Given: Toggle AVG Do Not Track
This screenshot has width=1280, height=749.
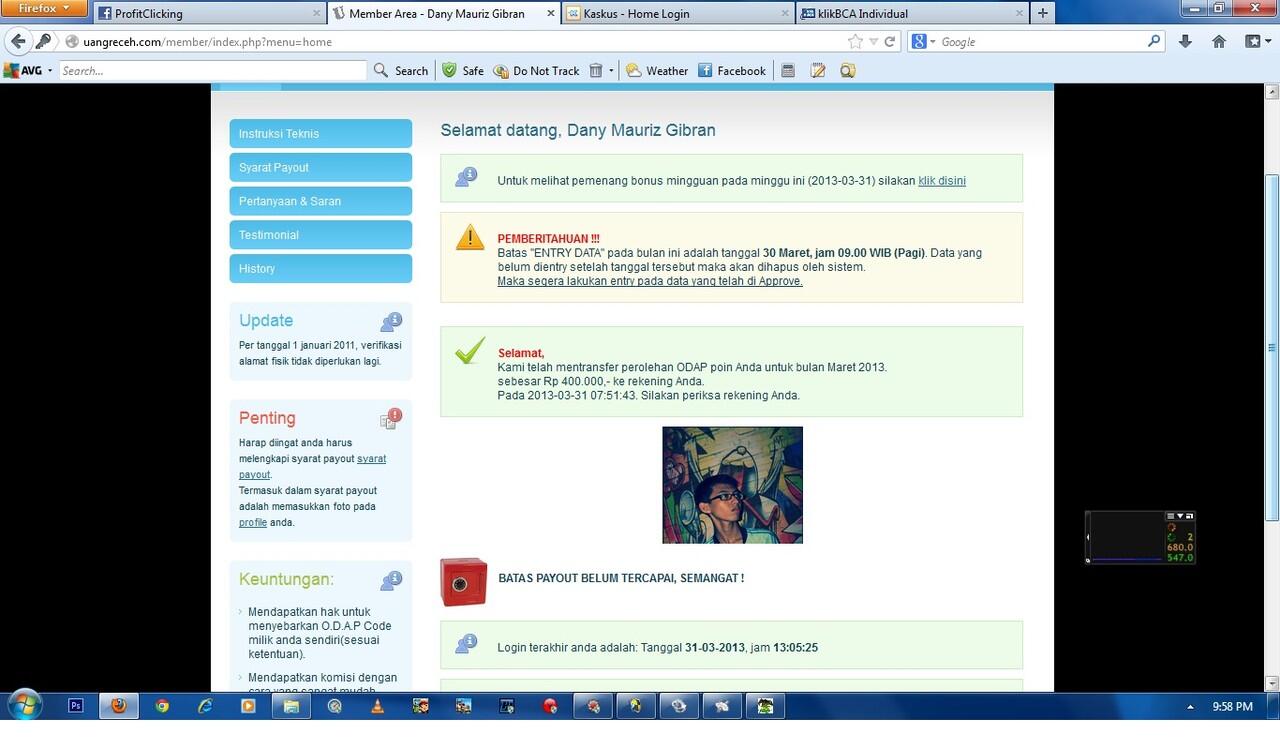Looking at the screenshot, I should pyautogui.click(x=536, y=71).
